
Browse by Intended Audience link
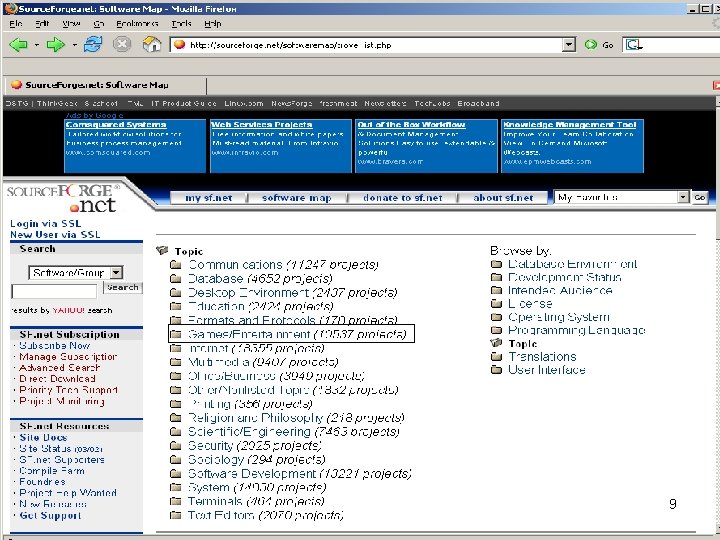[x=560, y=290]
